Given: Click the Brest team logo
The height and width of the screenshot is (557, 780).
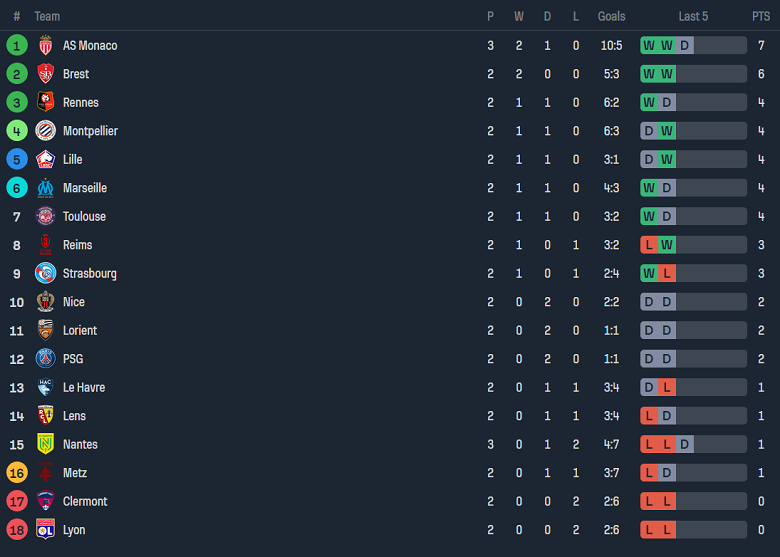Looking at the screenshot, I should click(45, 74).
